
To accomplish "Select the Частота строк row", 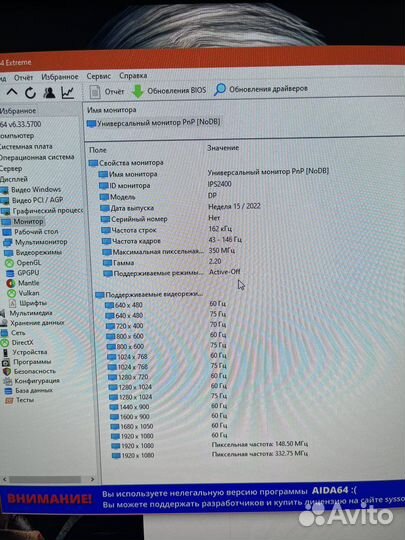I will (129, 230).
